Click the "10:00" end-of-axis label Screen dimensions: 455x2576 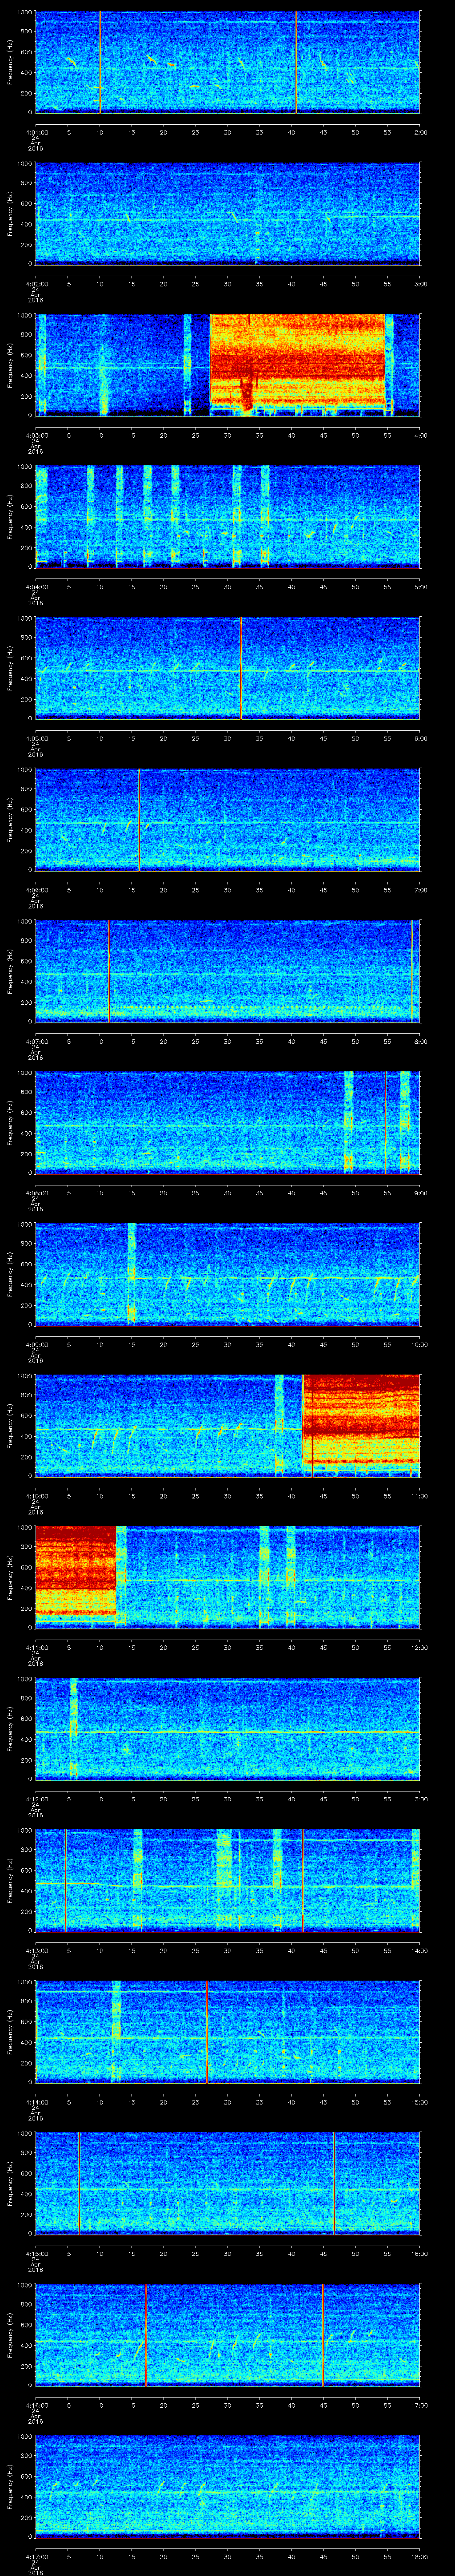coord(419,1344)
